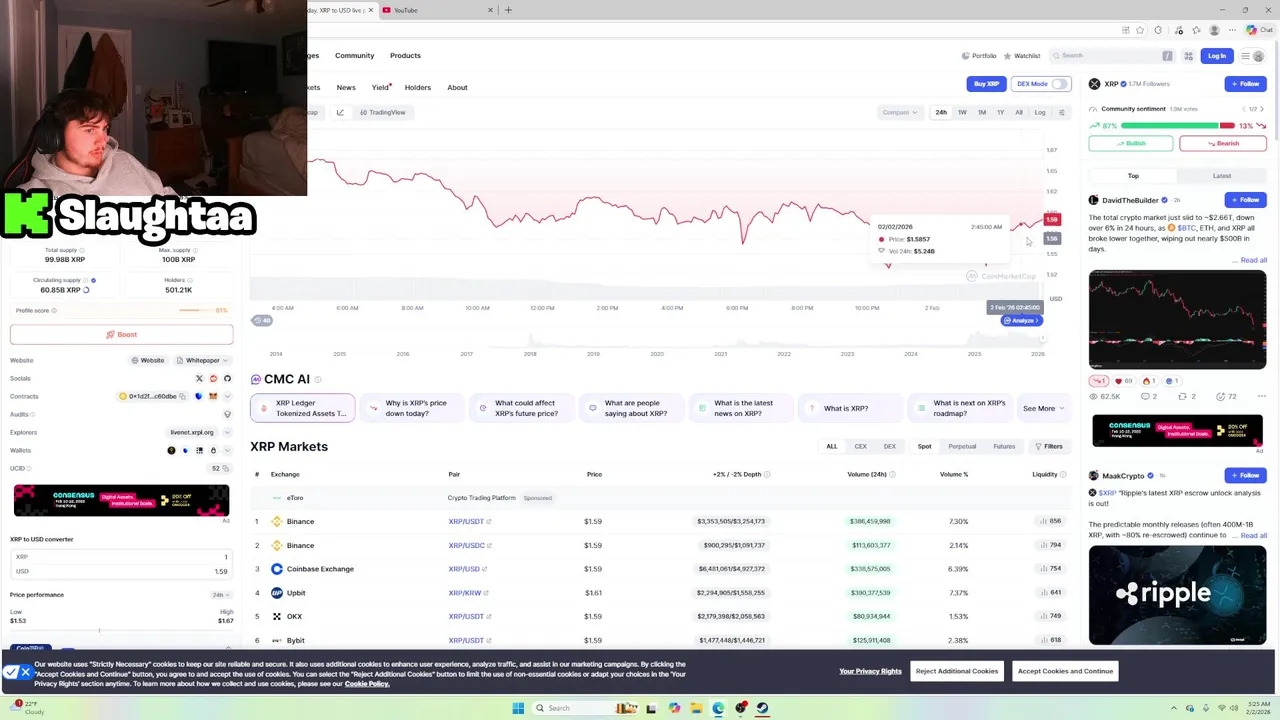Open the three-dots menu on DavidTheBuilder post
The width and height of the screenshot is (1280, 720).
coord(1261,396)
